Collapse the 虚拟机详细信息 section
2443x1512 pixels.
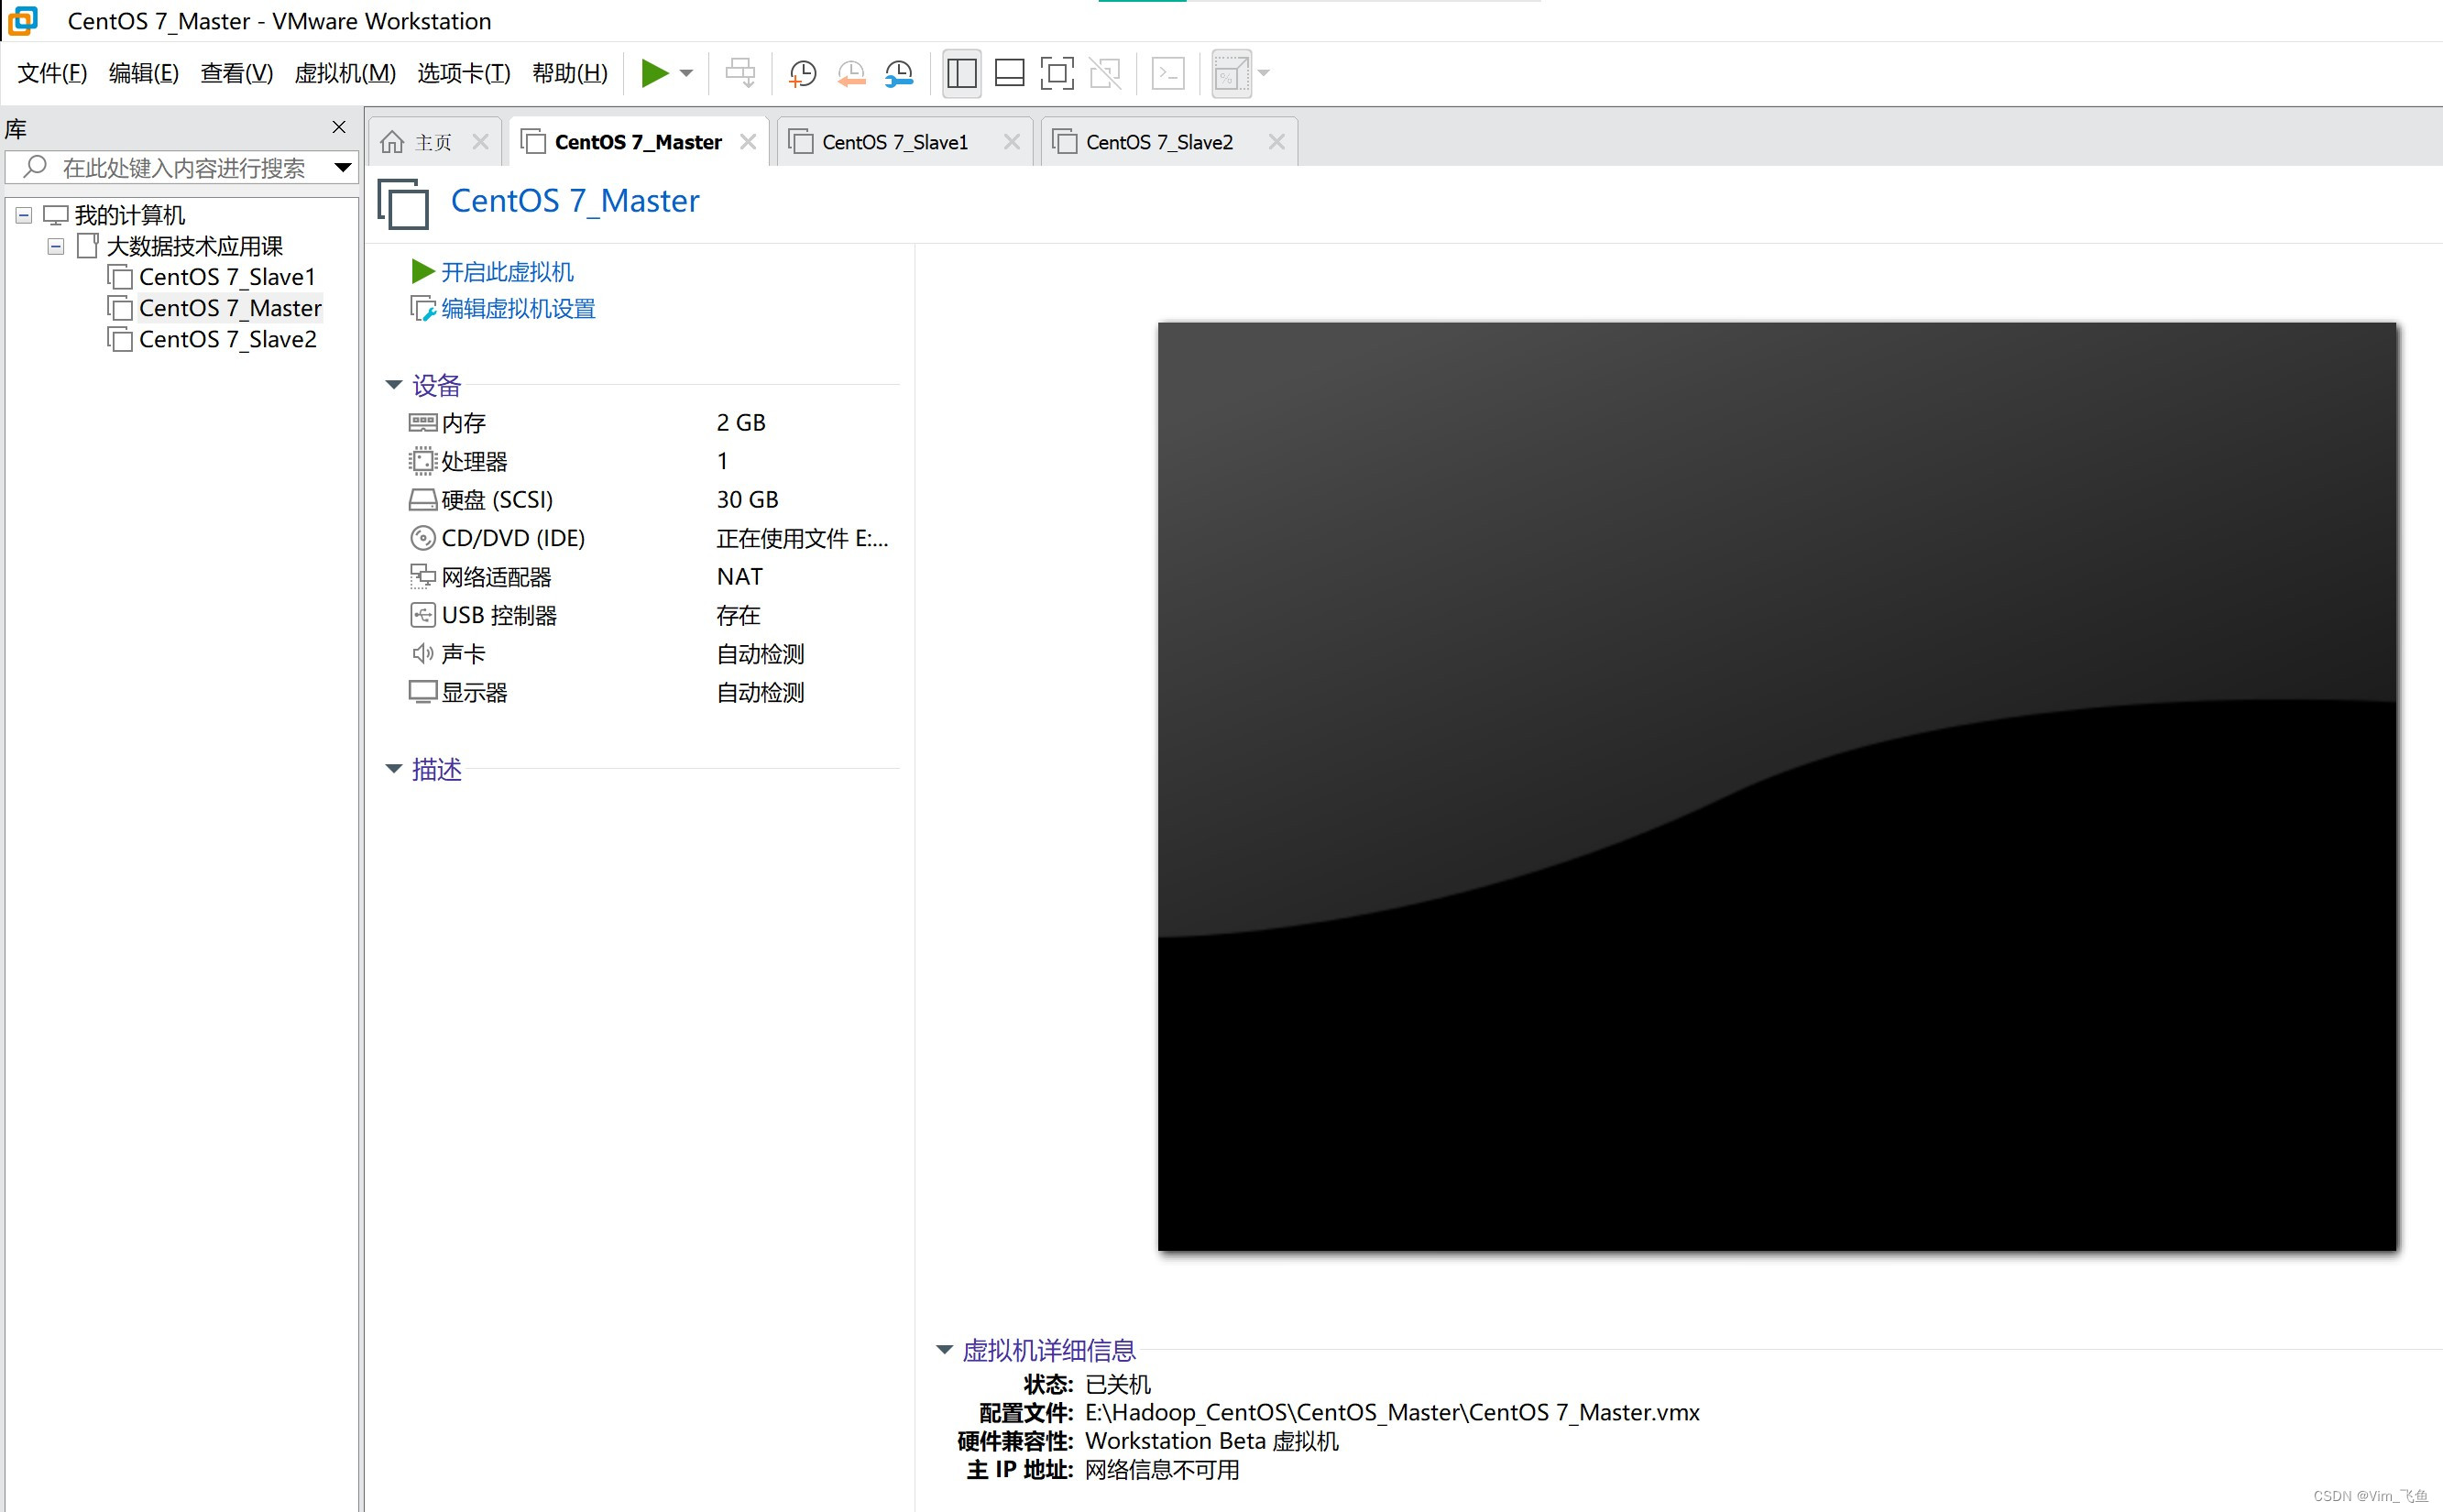click(x=944, y=1349)
